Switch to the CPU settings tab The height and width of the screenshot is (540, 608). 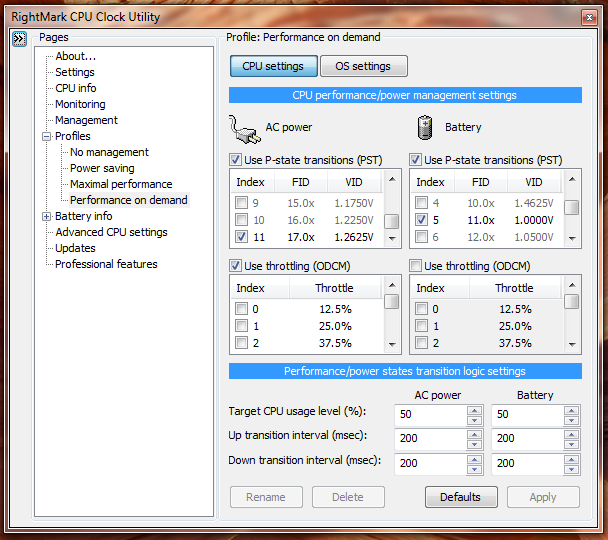pyautogui.click(x=273, y=66)
